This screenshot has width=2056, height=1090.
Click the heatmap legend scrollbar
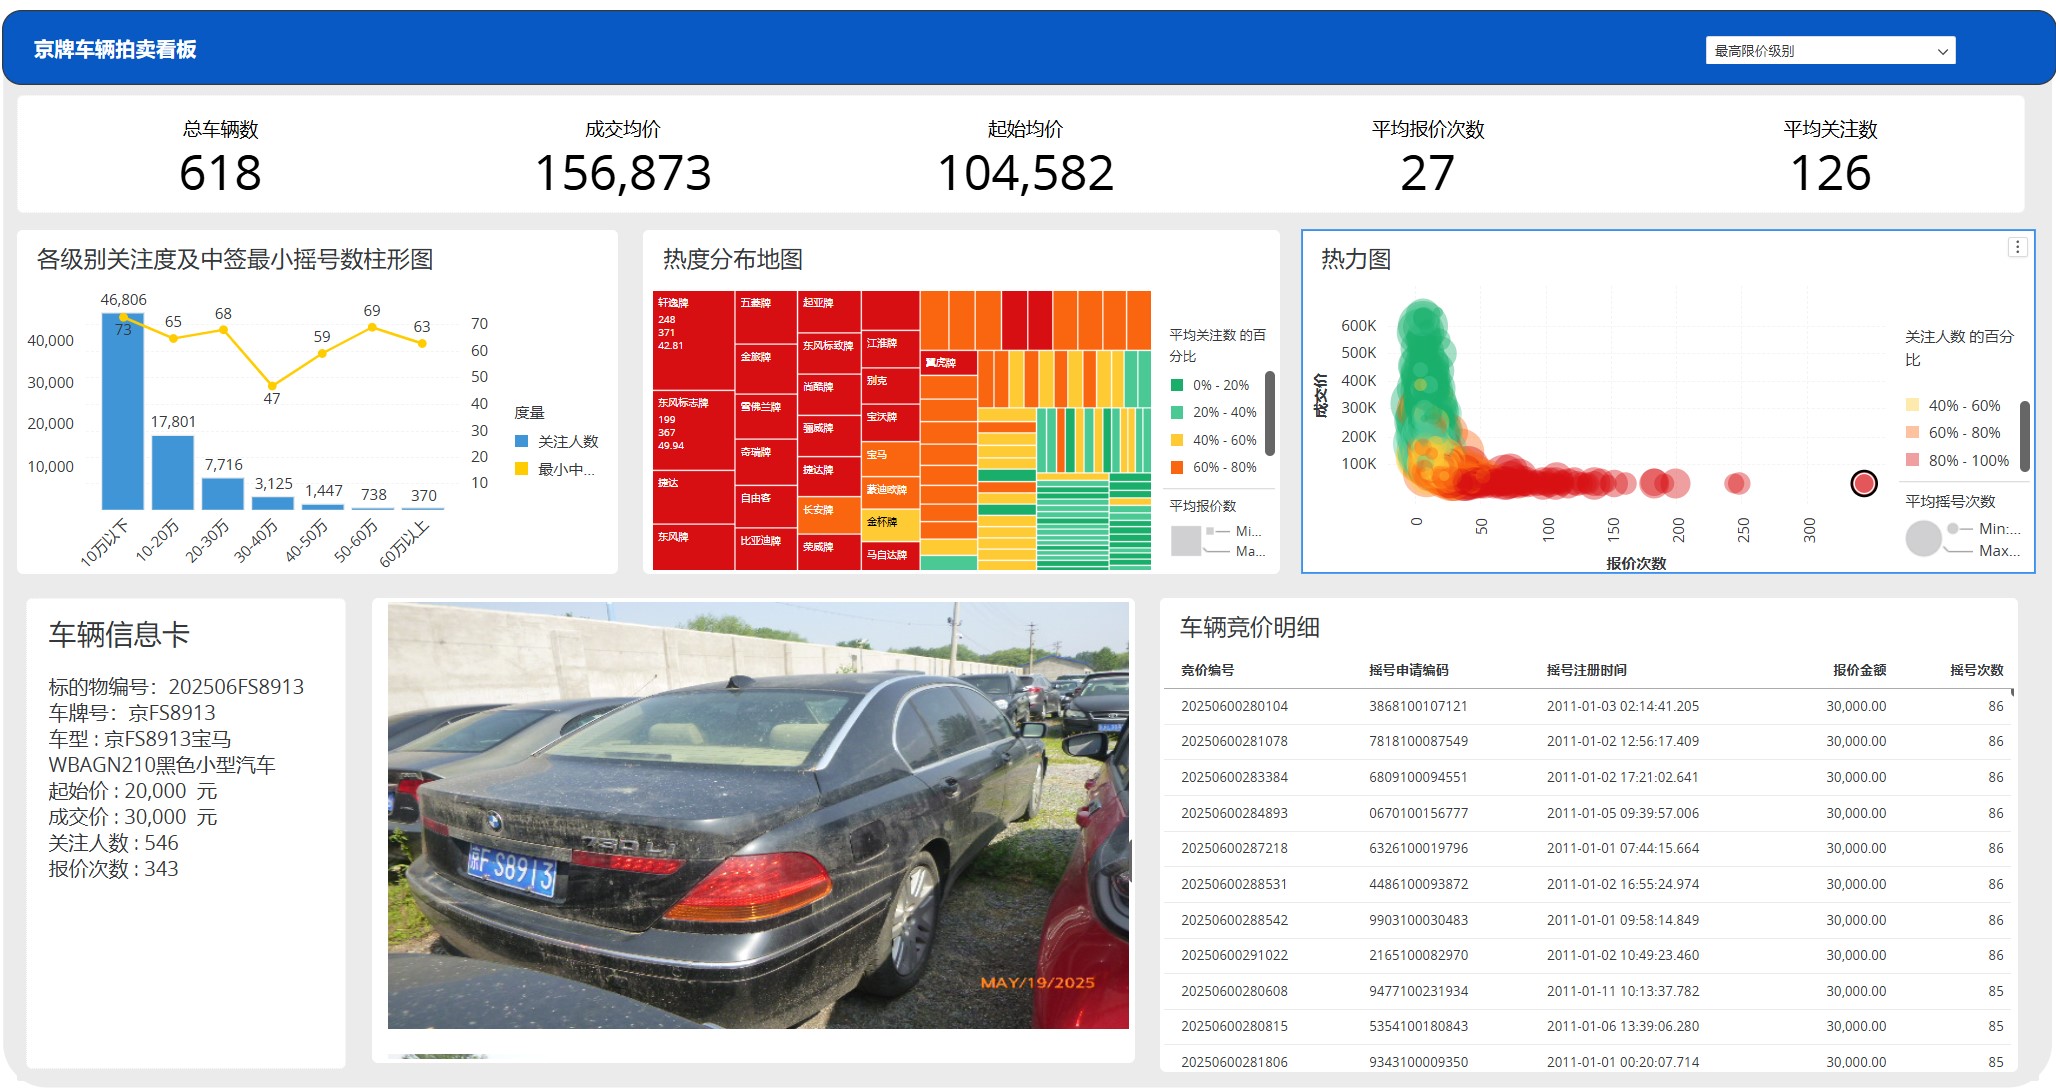tap(2024, 435)
